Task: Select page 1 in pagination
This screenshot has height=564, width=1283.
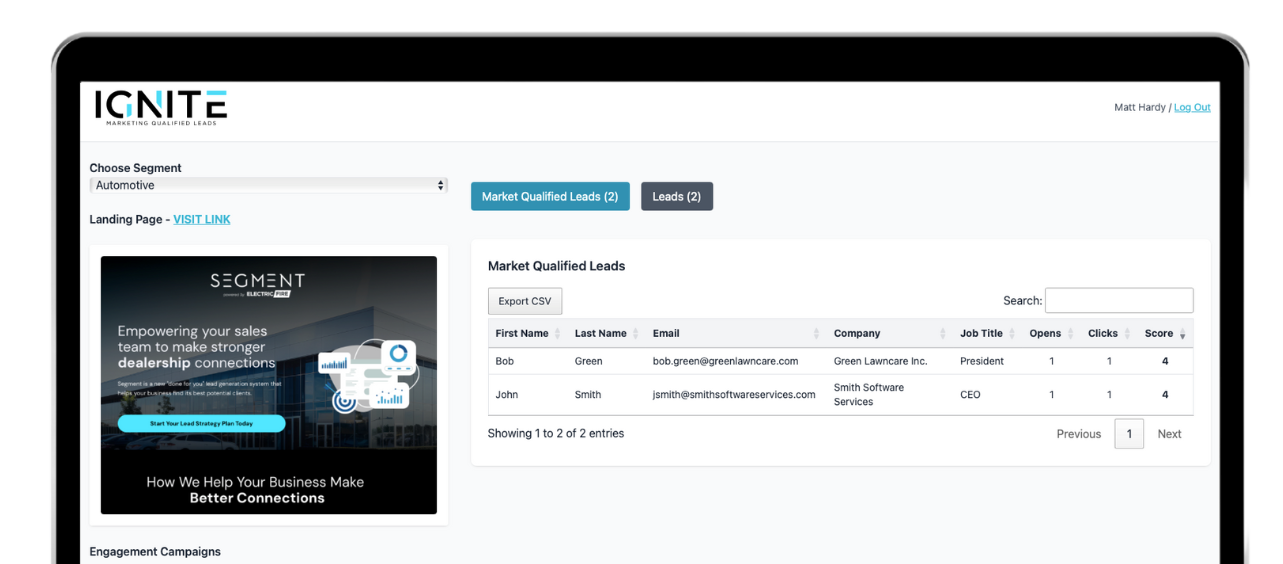Action: pos(1129,434)
